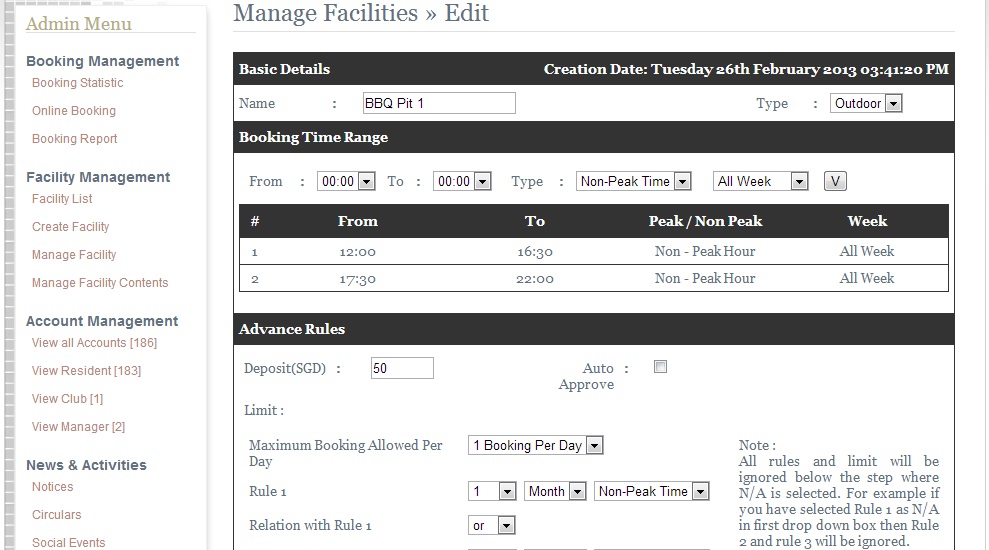Expand the From time dropdown
The image size is (989, 550).
(346, 182)
